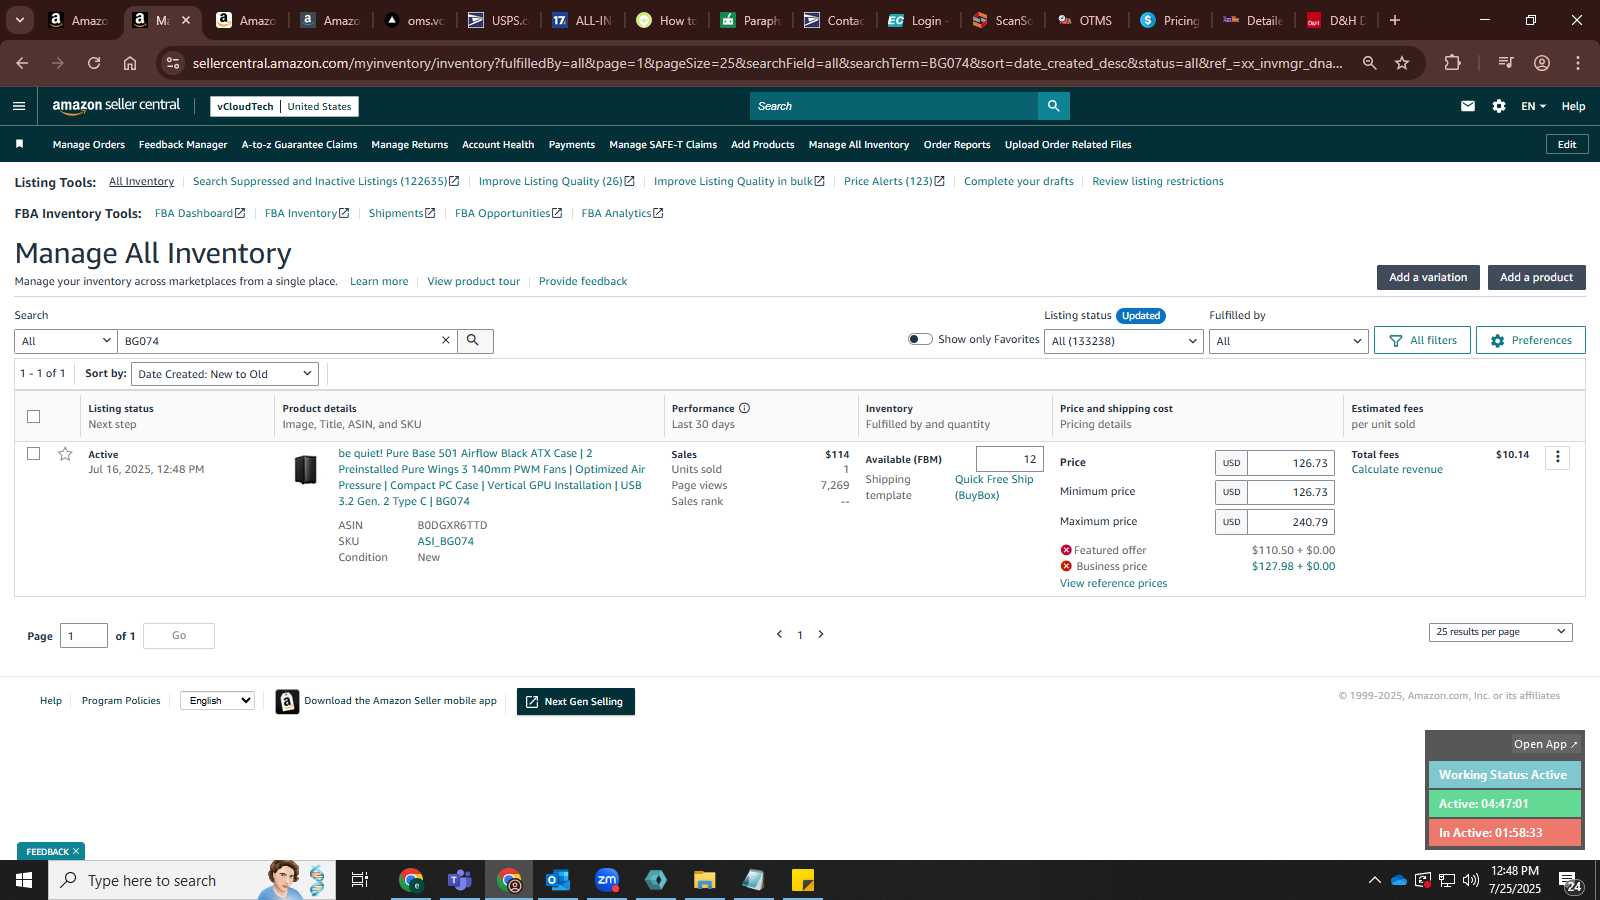Go to the next results page arrow
1600x900 pixels.
point(821,634)
